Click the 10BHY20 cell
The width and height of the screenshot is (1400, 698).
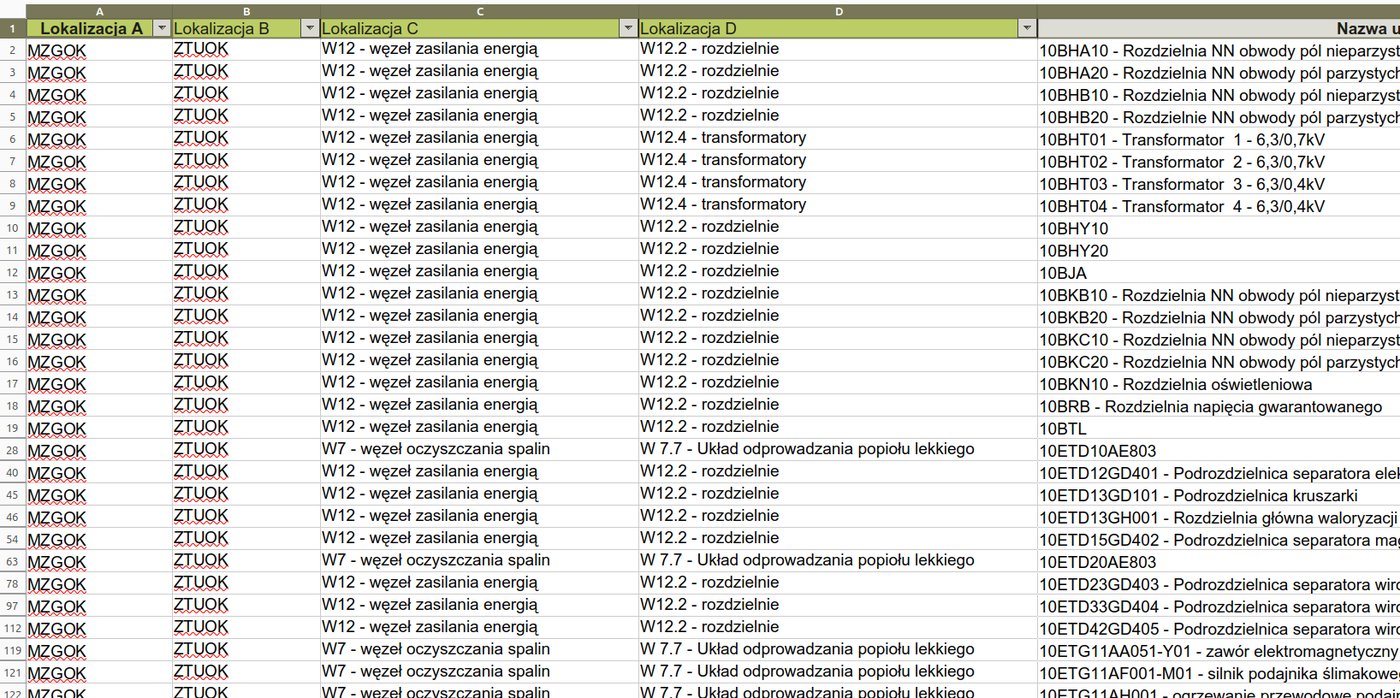pos(1218,250)
